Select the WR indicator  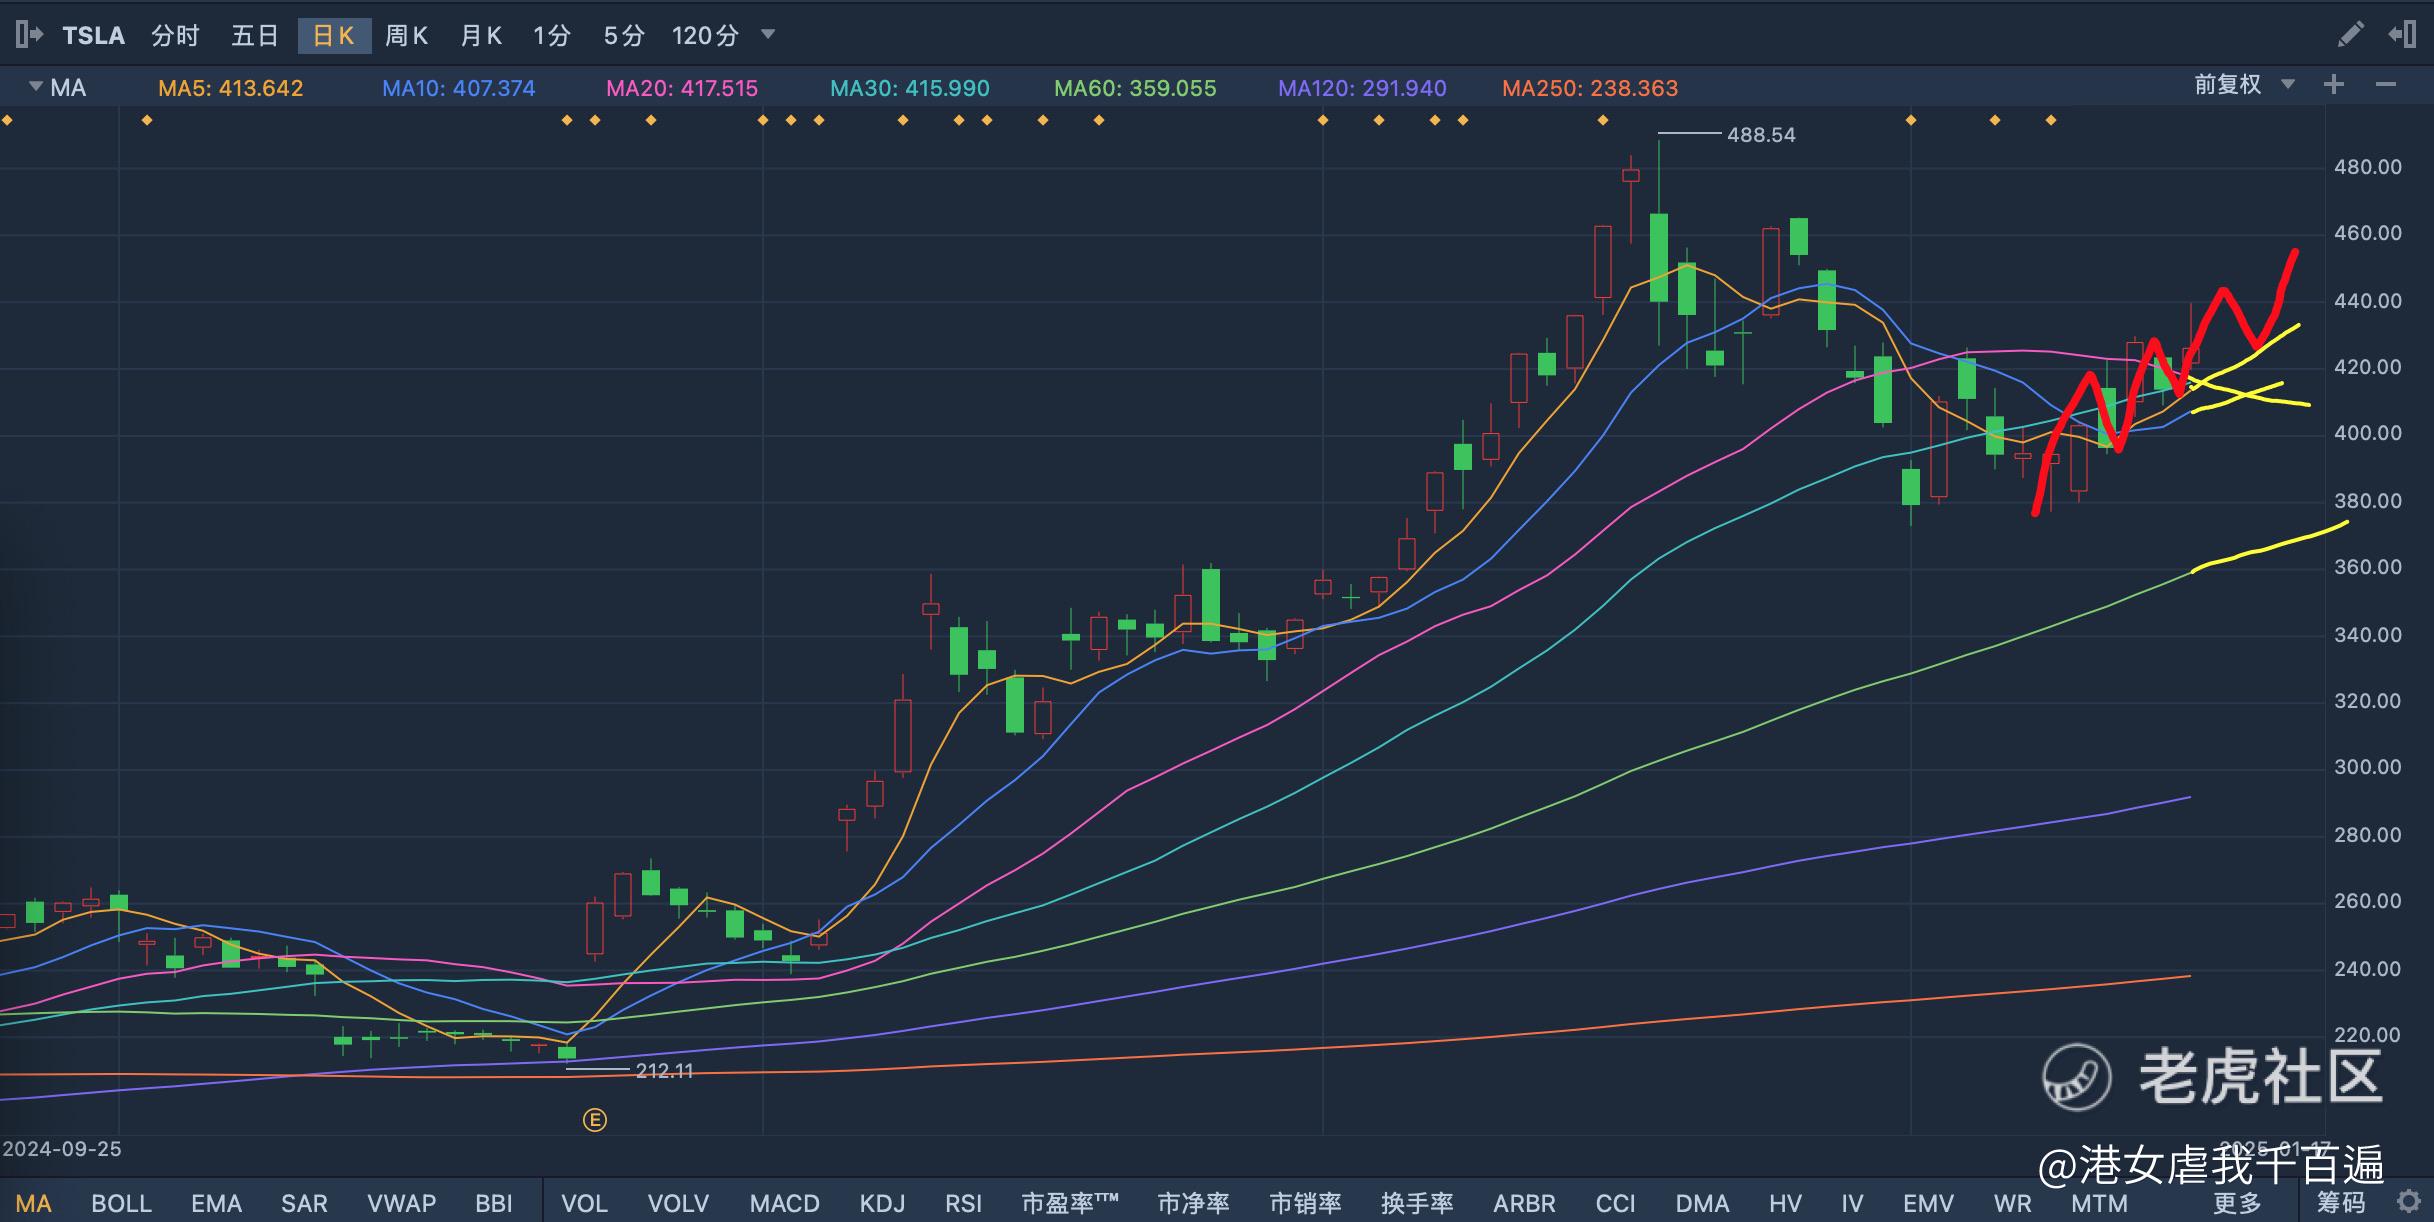pos(2012,1203)
